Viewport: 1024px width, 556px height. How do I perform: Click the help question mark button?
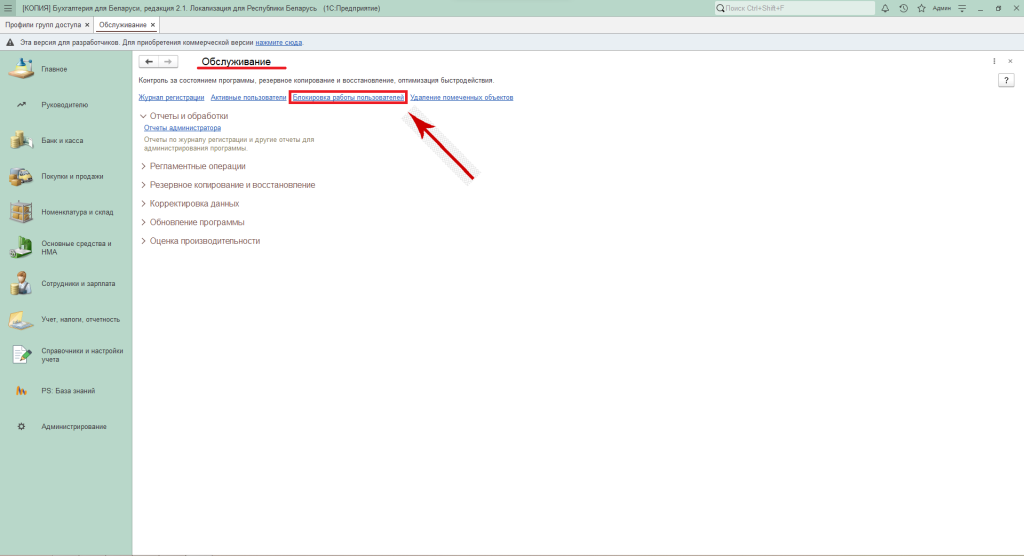tap(1007, 80)
